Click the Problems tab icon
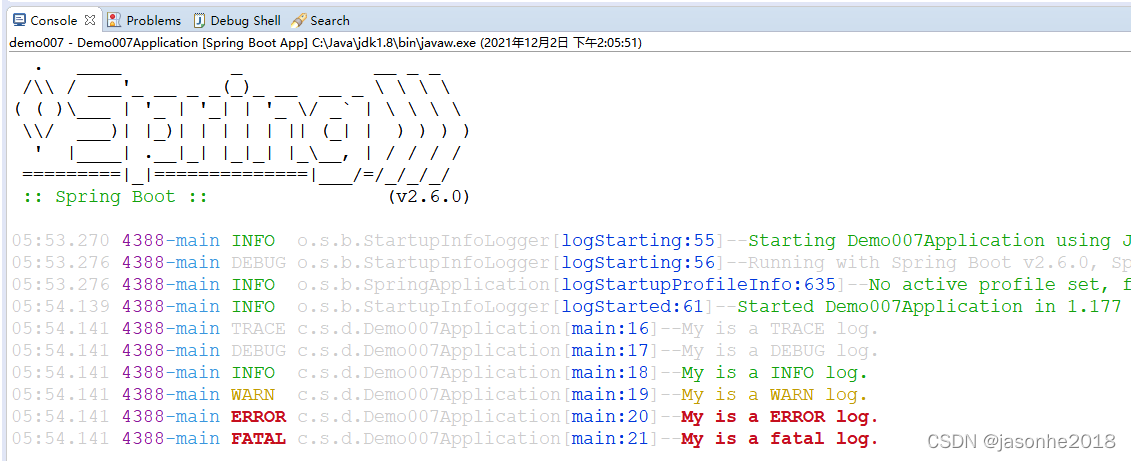This screenshot has width=1131, height=461. pyautogui.click(x=114, y=20)
